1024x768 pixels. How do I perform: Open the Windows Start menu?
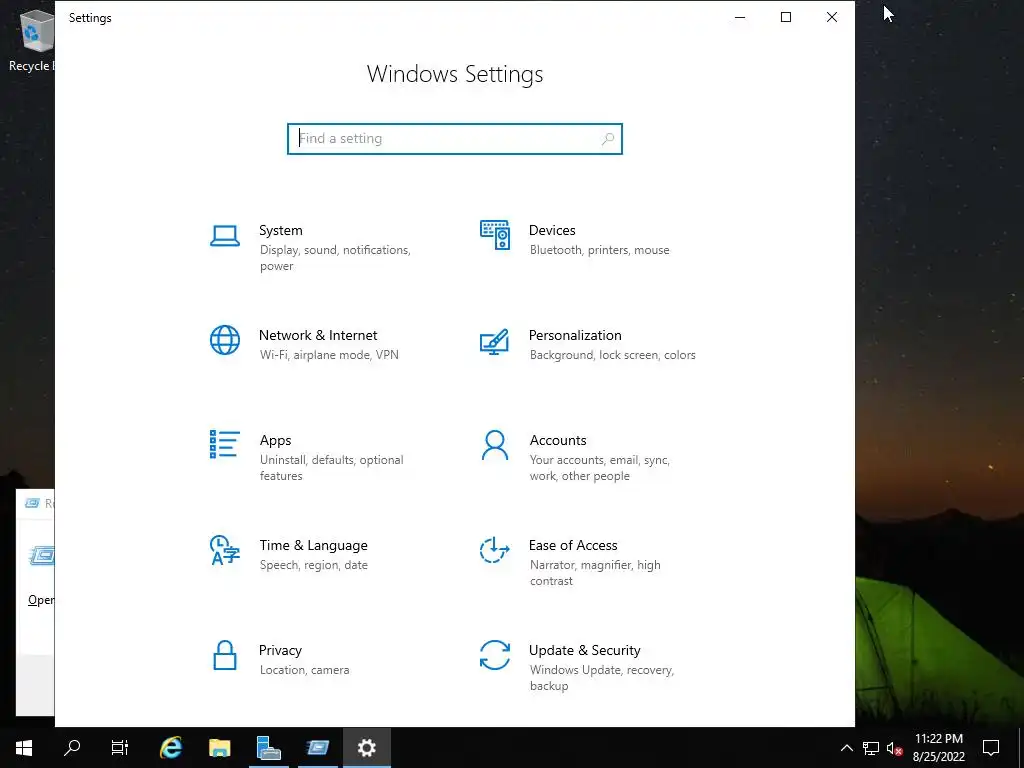tap(24, 748)
